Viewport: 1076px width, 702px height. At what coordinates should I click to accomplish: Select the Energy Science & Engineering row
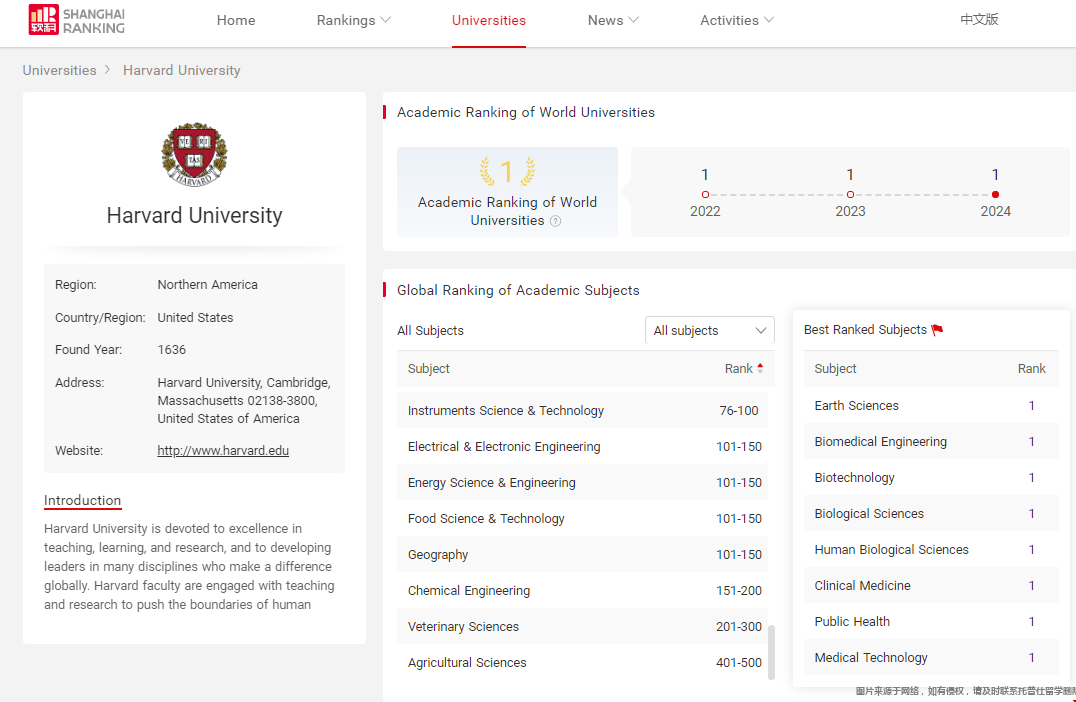(582, 482)
